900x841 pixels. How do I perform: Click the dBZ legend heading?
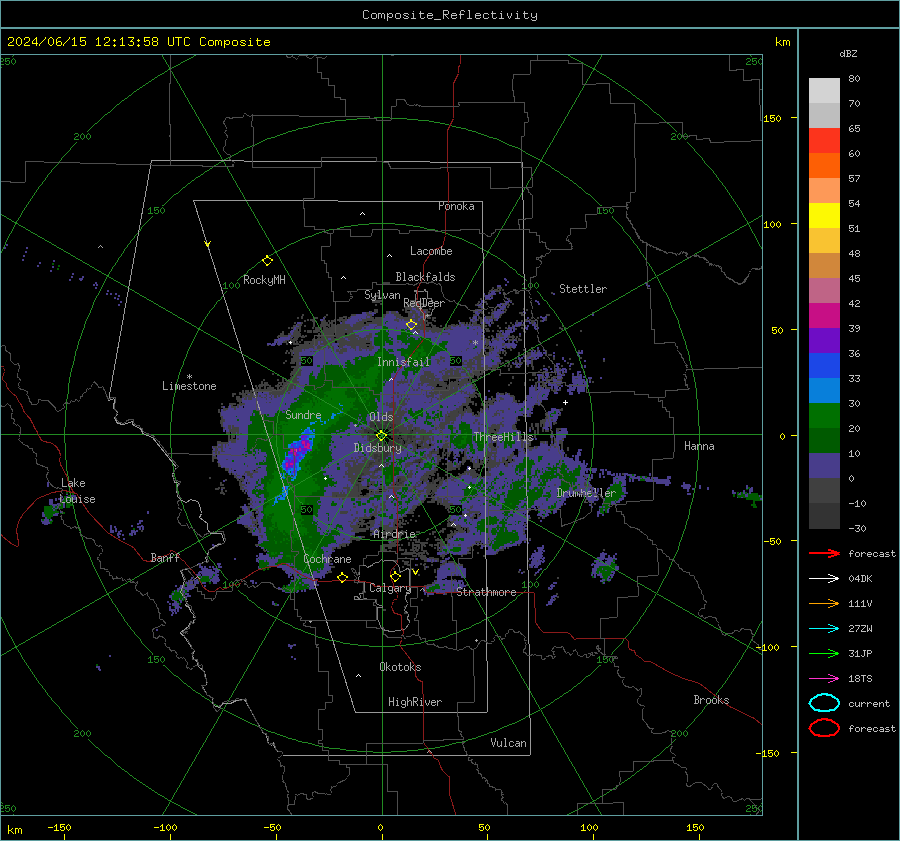(848, 53)
